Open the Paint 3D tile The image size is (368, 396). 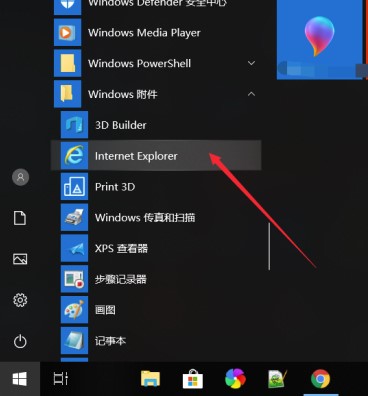(319, 39)
